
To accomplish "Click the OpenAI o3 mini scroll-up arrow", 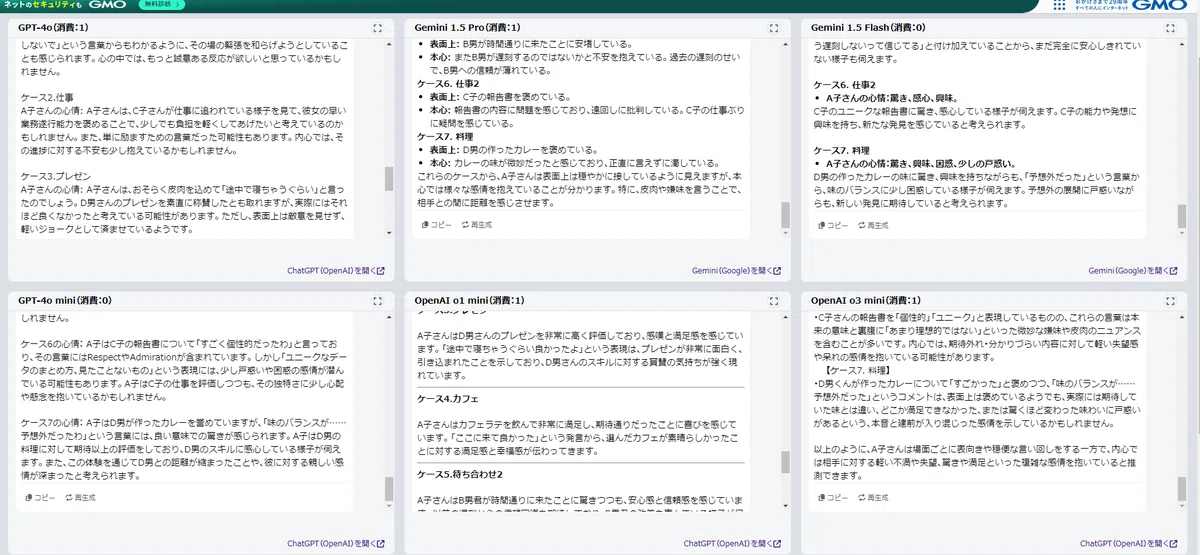I will click(1183, 318).
